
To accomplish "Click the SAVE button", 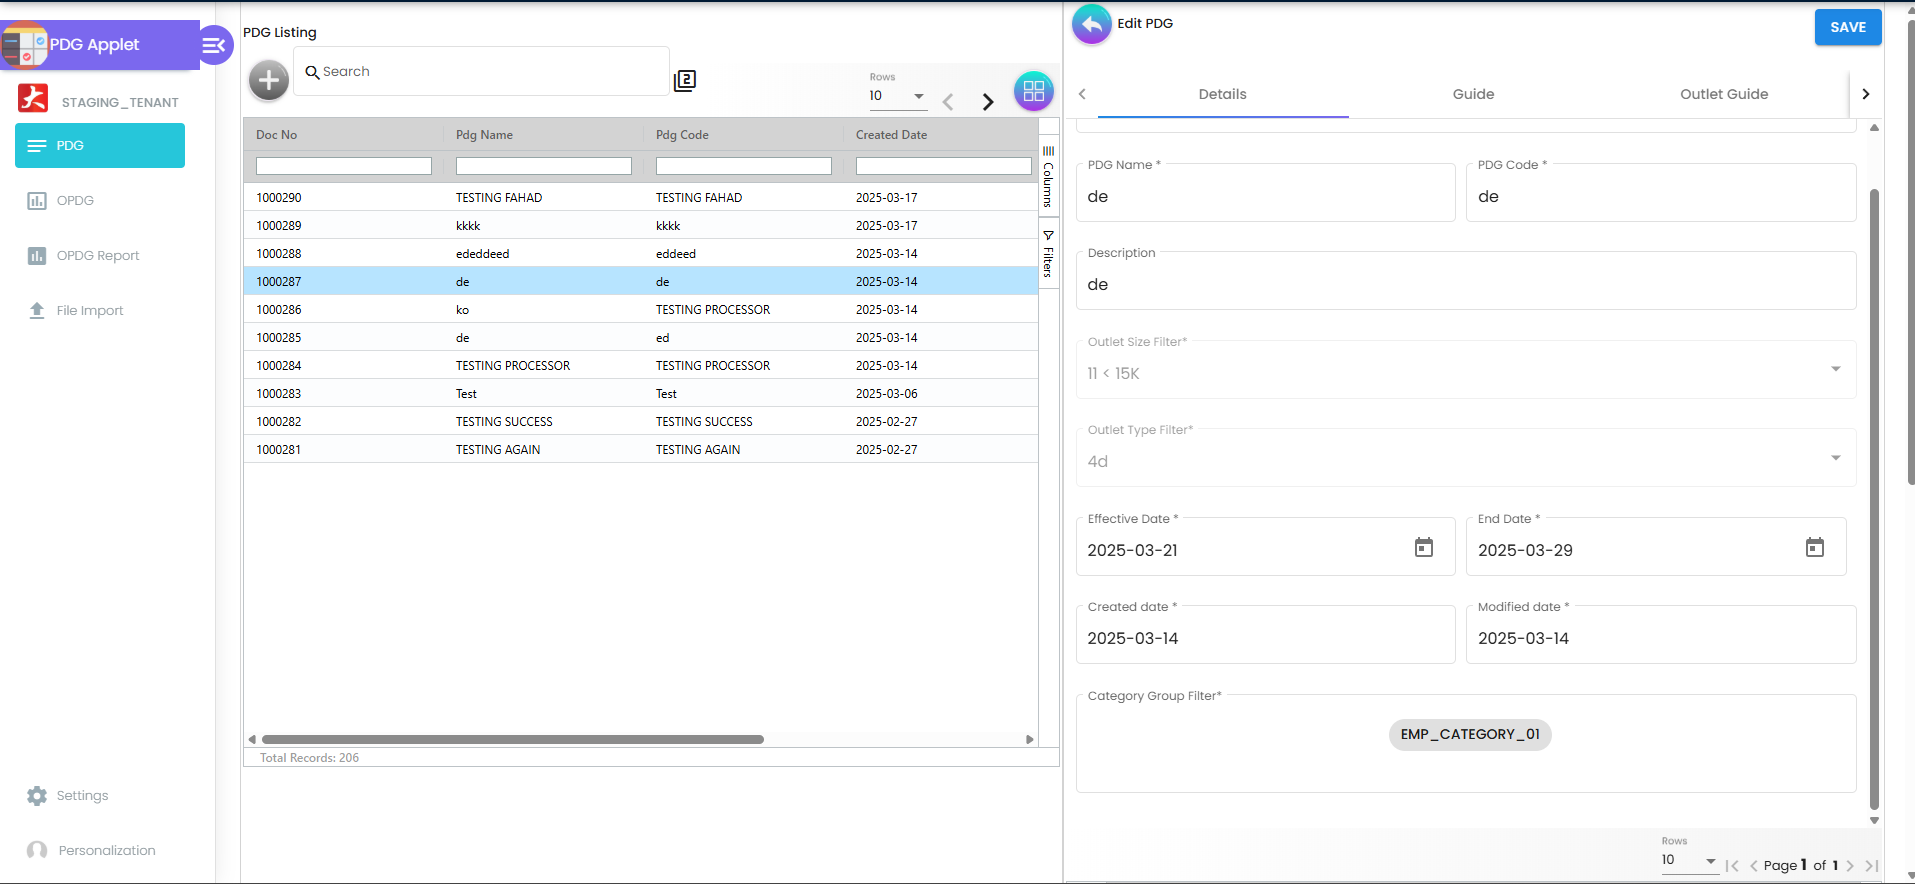I will pos(1847,27).
